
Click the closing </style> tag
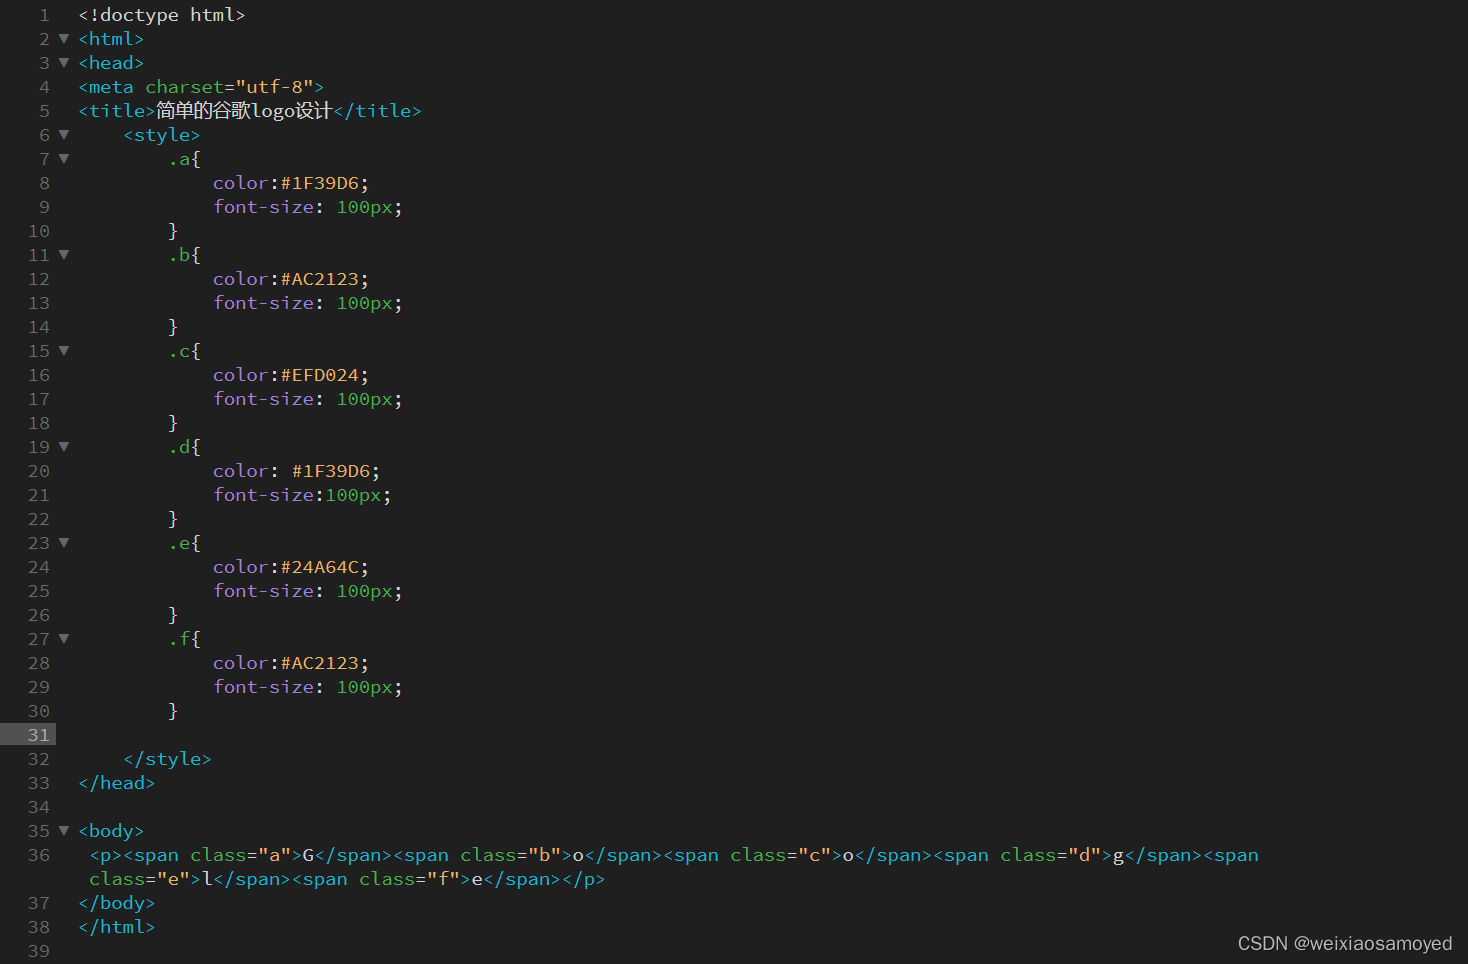click(167, 759)
